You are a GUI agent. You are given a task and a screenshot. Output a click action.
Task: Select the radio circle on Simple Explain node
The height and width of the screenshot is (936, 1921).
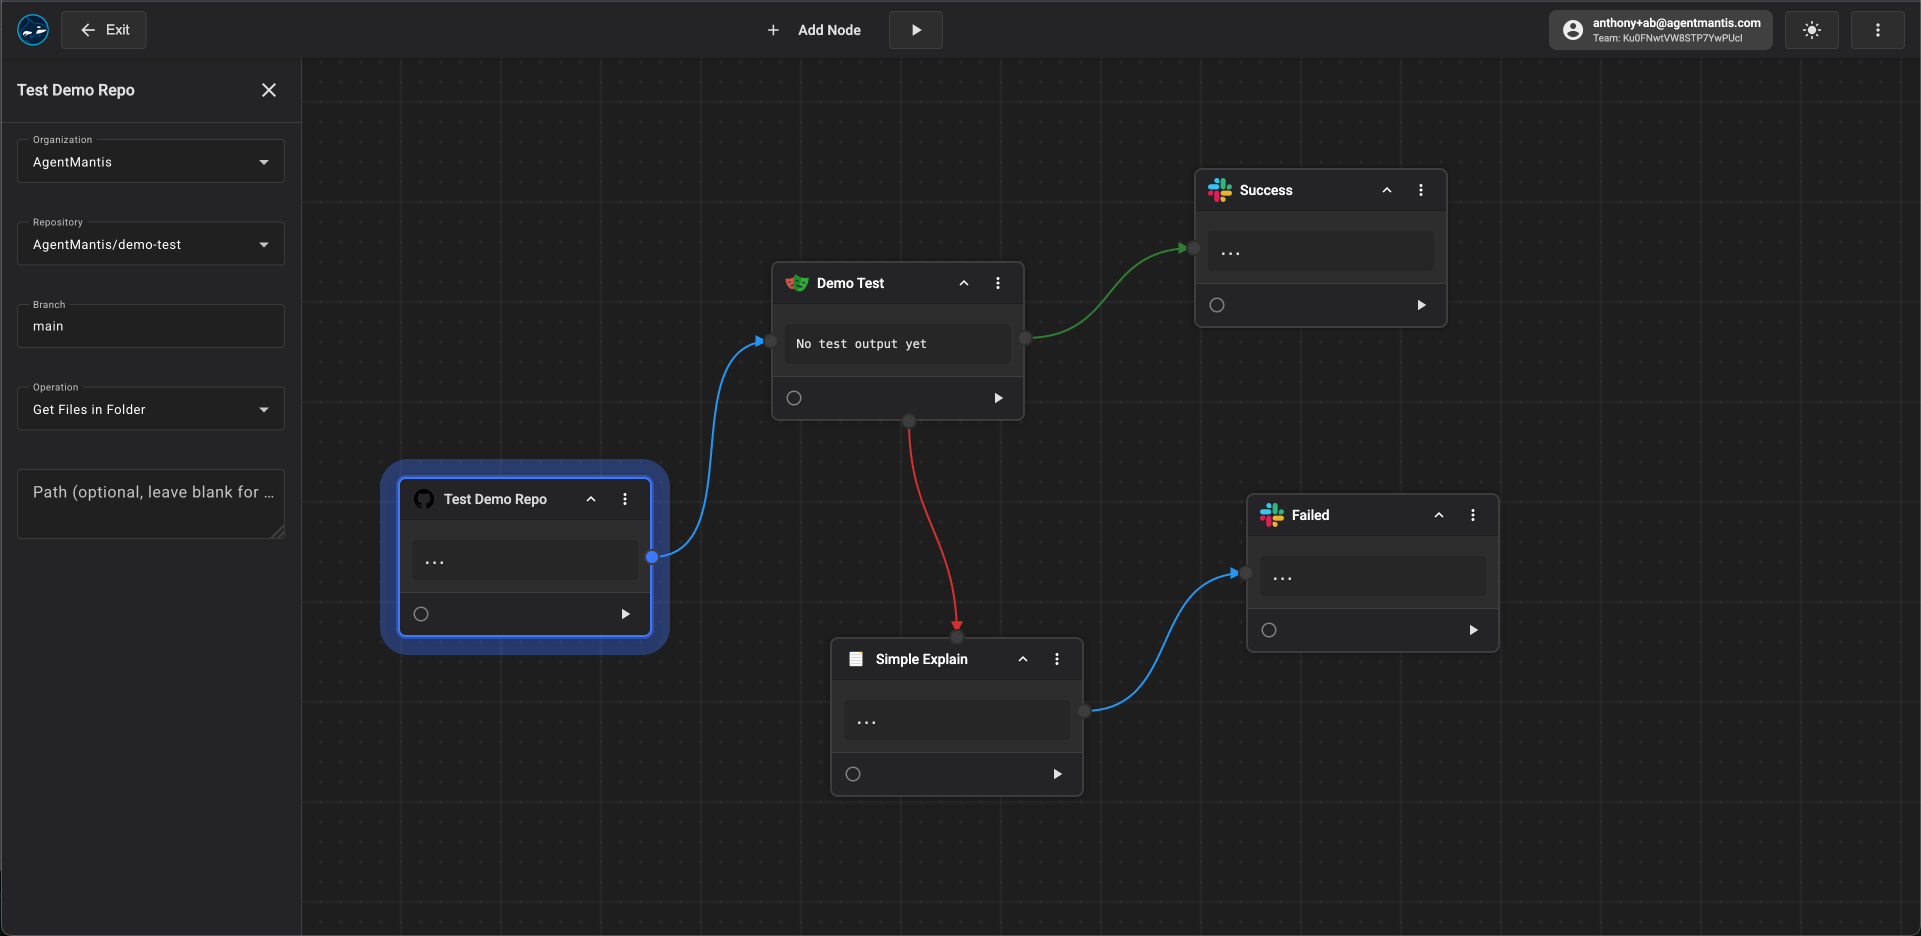coord(852,773)
